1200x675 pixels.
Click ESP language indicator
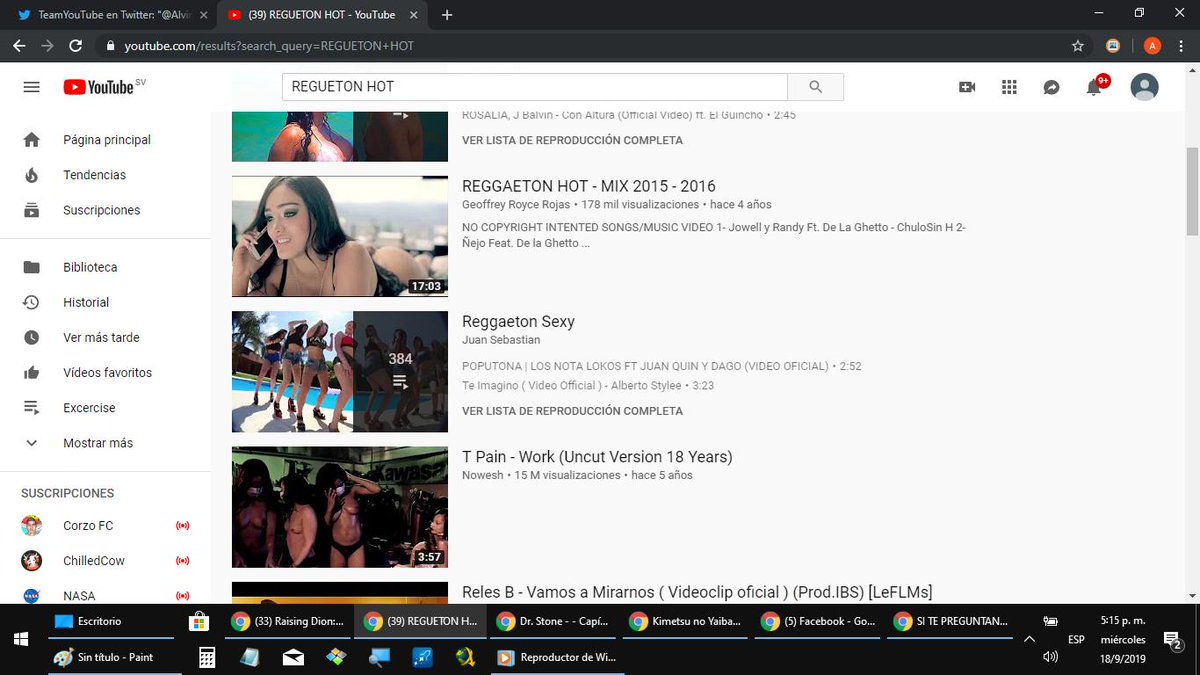click(1076, 639)
